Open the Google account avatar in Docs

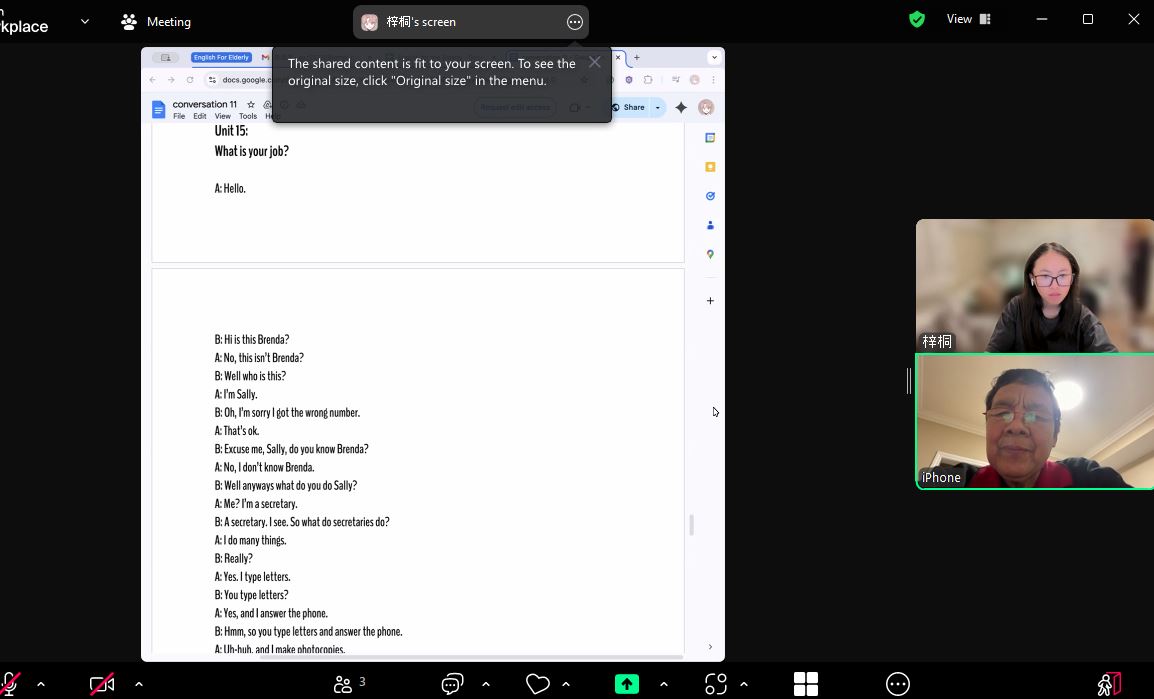point(706,107)
